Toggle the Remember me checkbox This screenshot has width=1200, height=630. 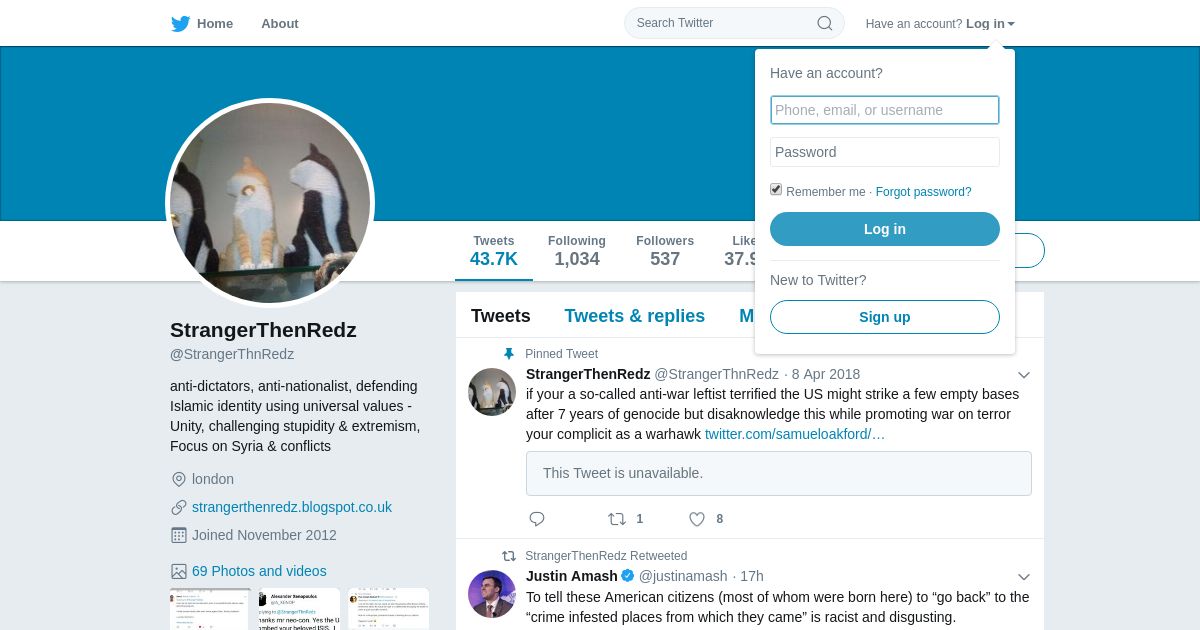776,190
